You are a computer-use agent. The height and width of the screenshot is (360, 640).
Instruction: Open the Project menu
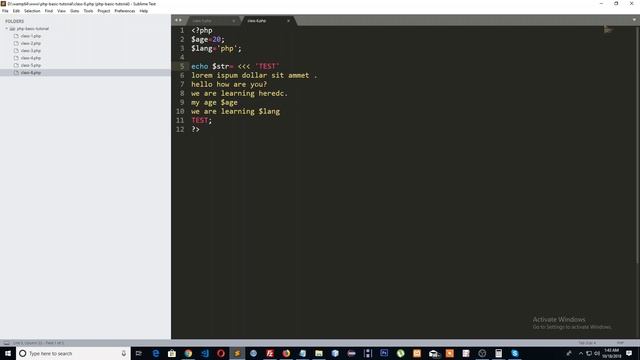click(104, 11)
